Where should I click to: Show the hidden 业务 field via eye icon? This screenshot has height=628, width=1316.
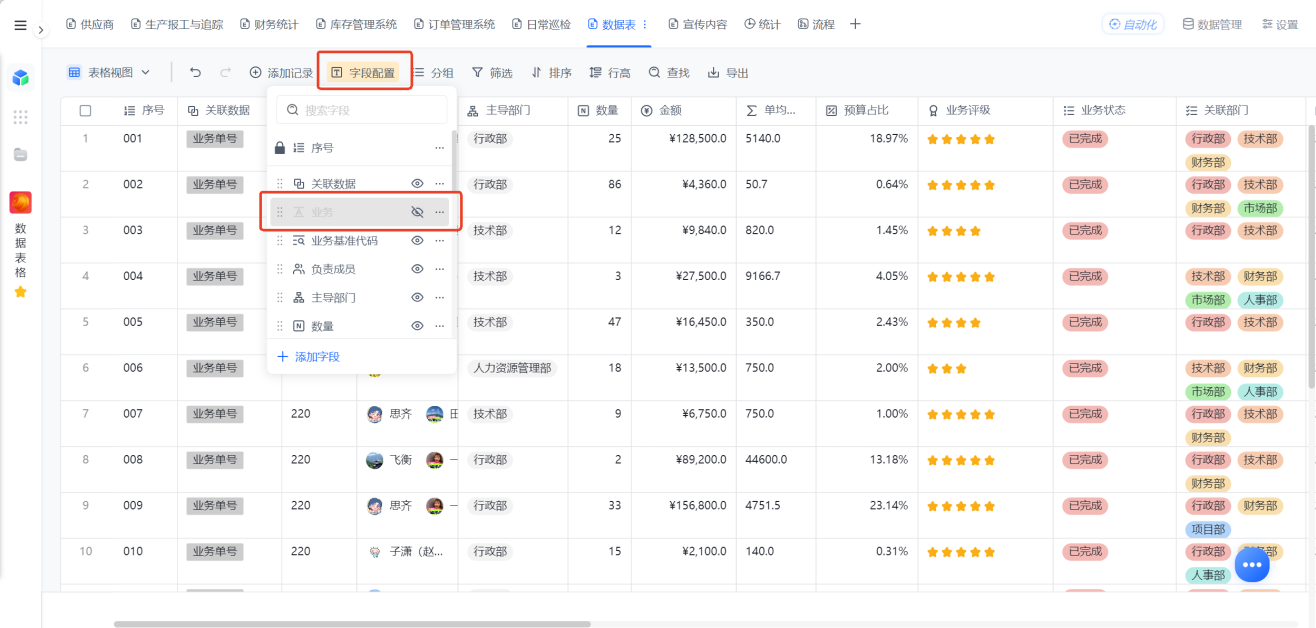click(417, 212)
